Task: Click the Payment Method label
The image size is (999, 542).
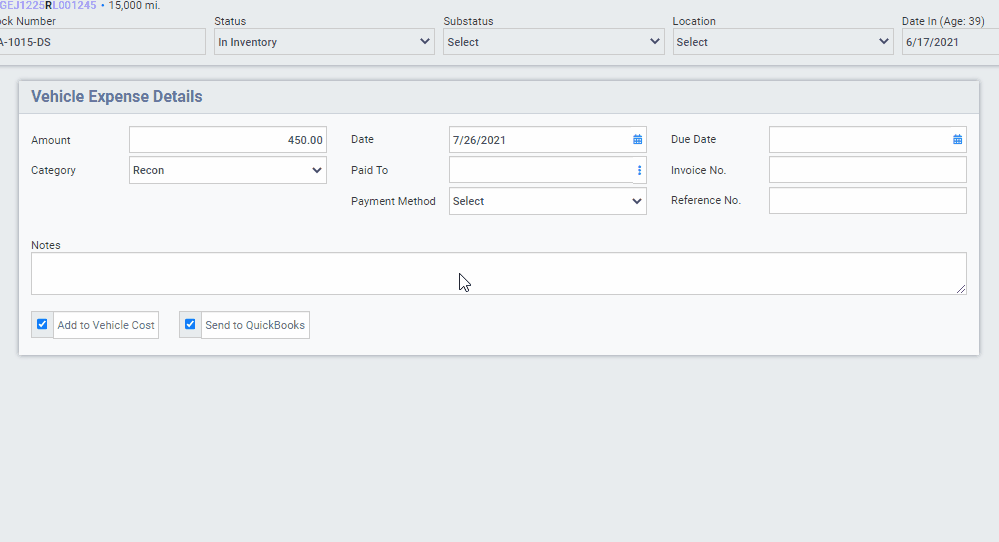Action: click(393, 201)
